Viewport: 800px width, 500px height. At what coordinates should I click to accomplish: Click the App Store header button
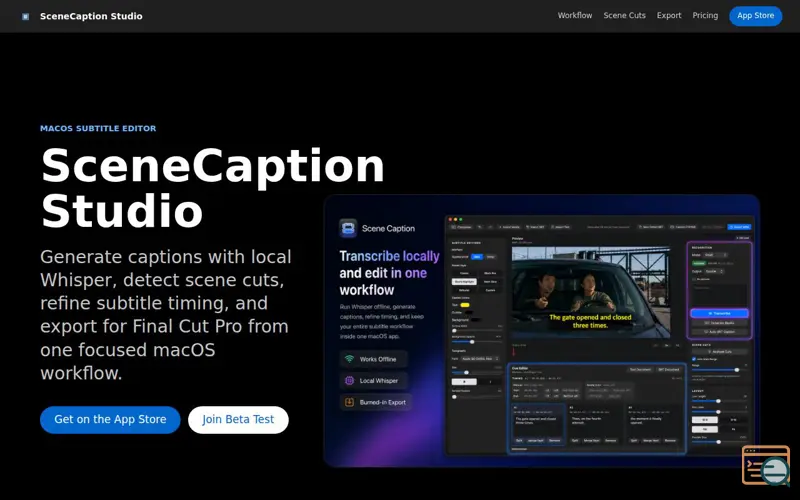(755, 16)
